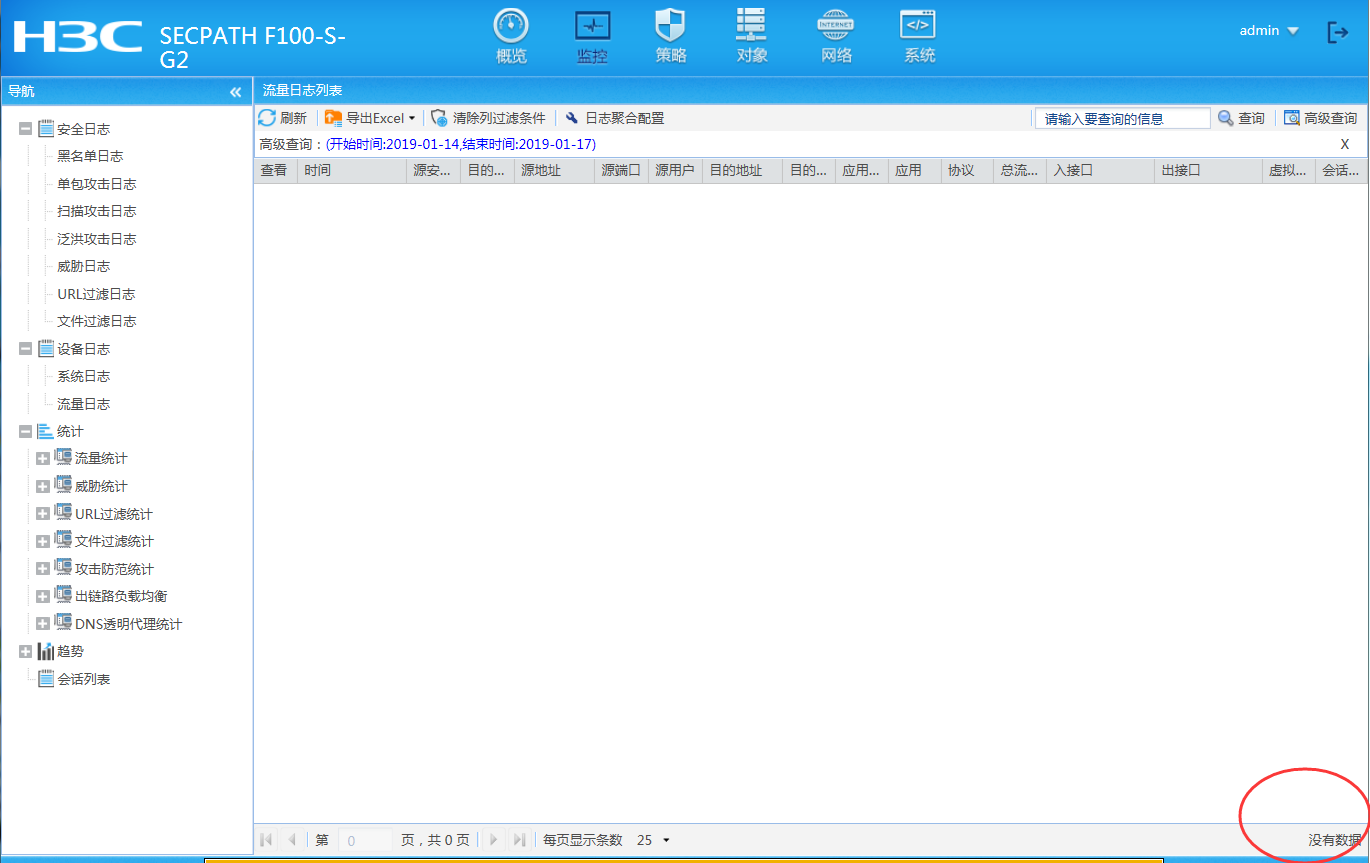Click the 流量统计 node icon
This screenshot has height=863, width=1370.
click(63, 458)
